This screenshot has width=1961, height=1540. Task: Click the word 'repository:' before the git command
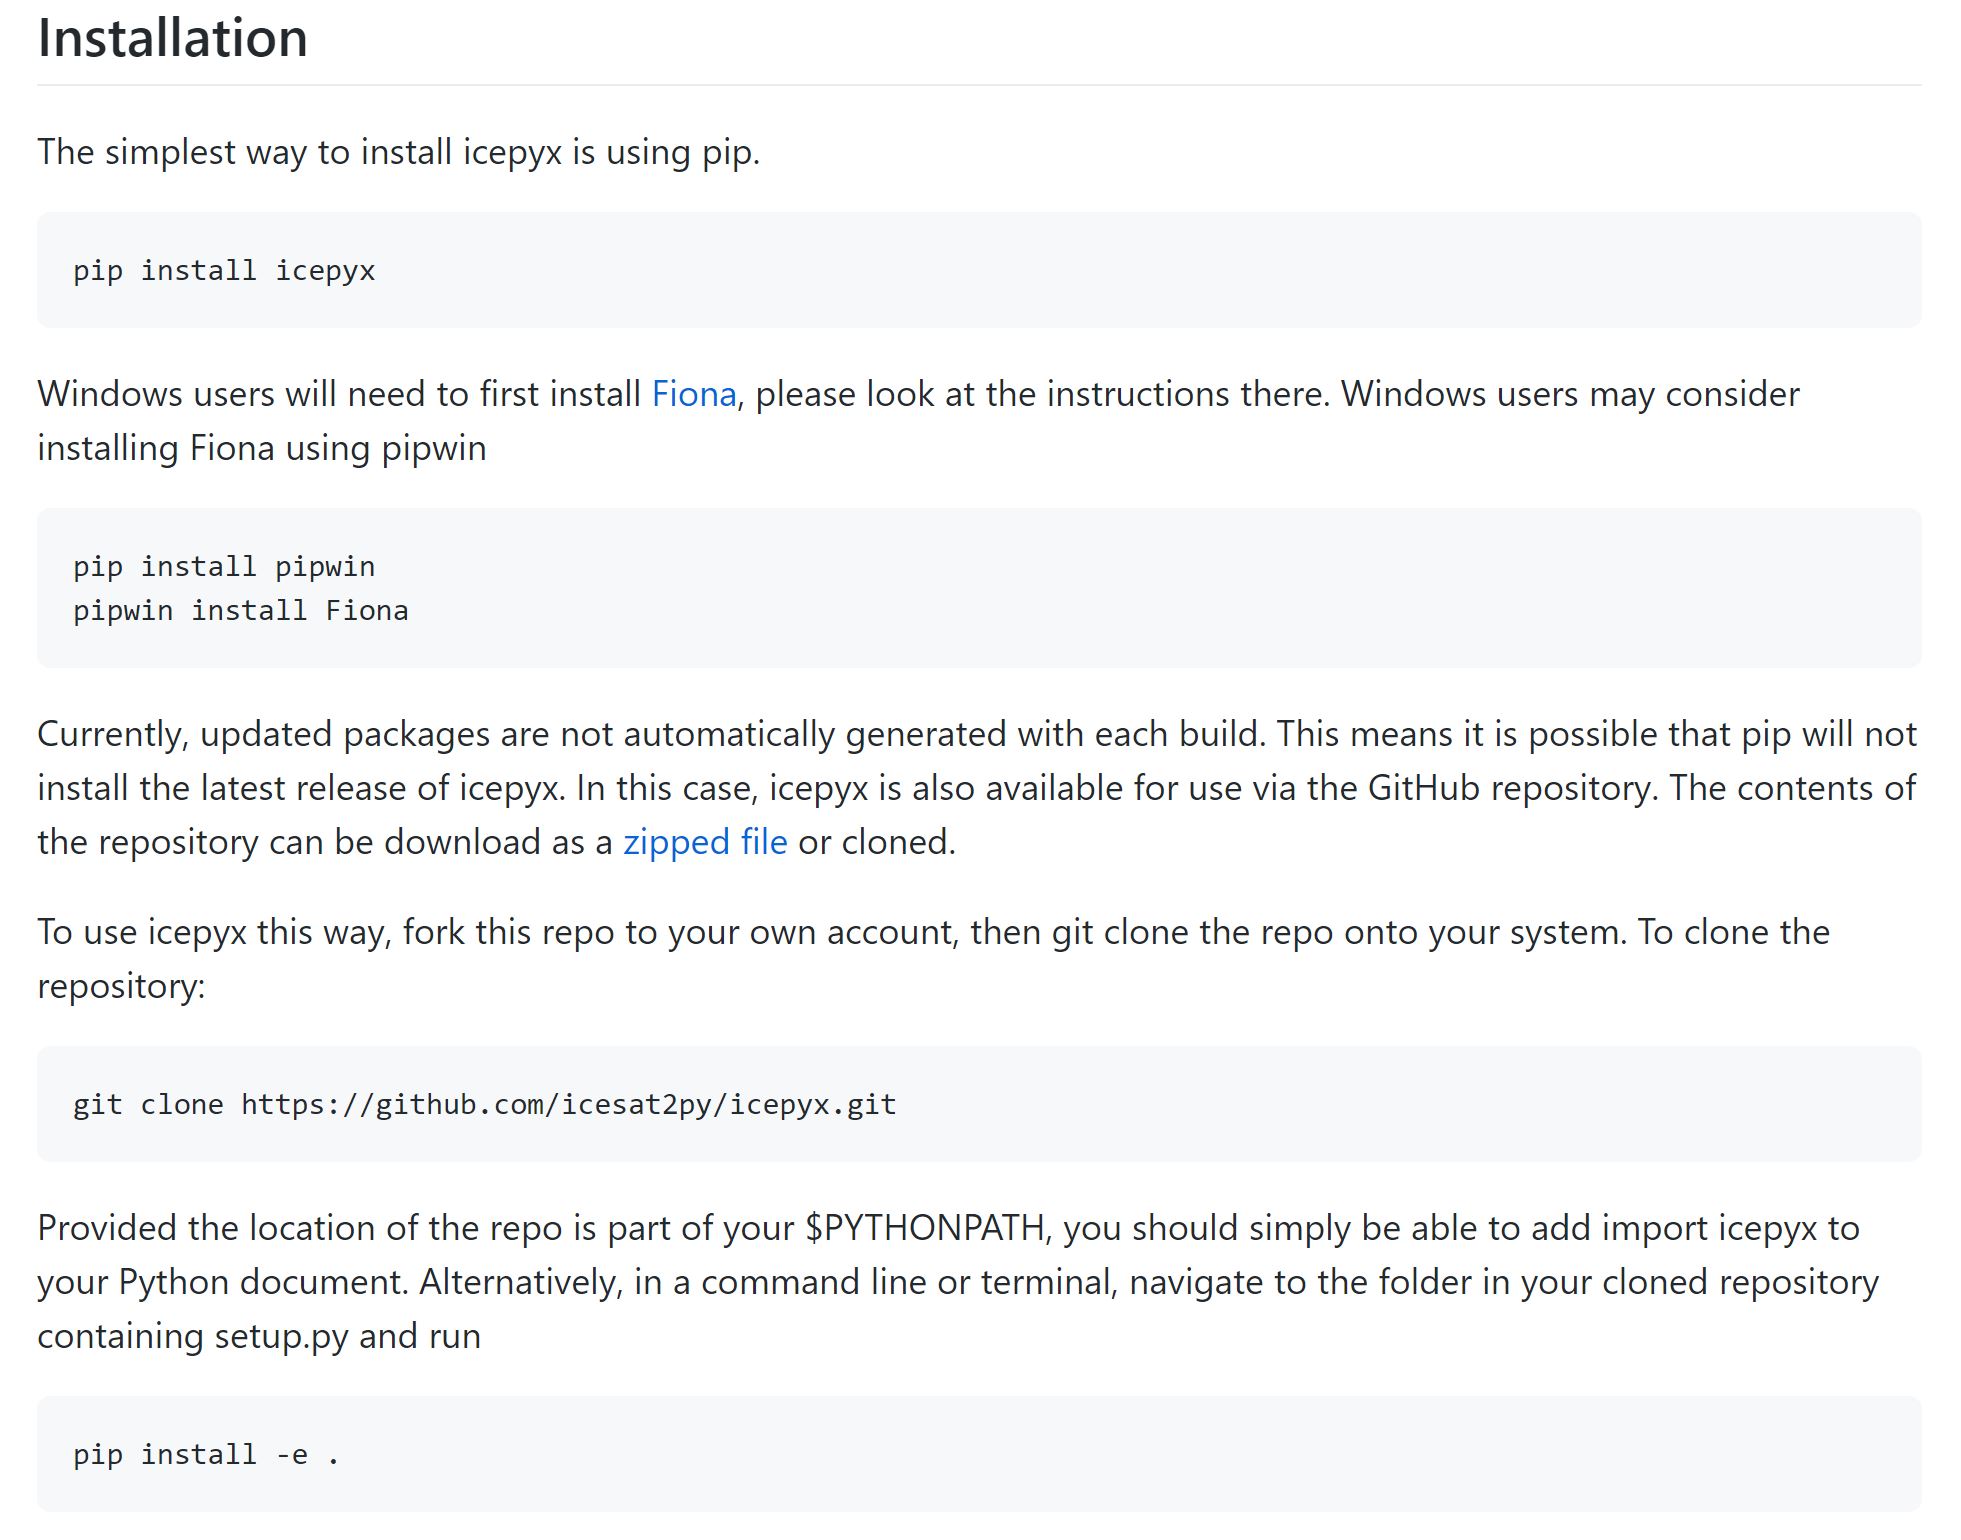(121, 986)
